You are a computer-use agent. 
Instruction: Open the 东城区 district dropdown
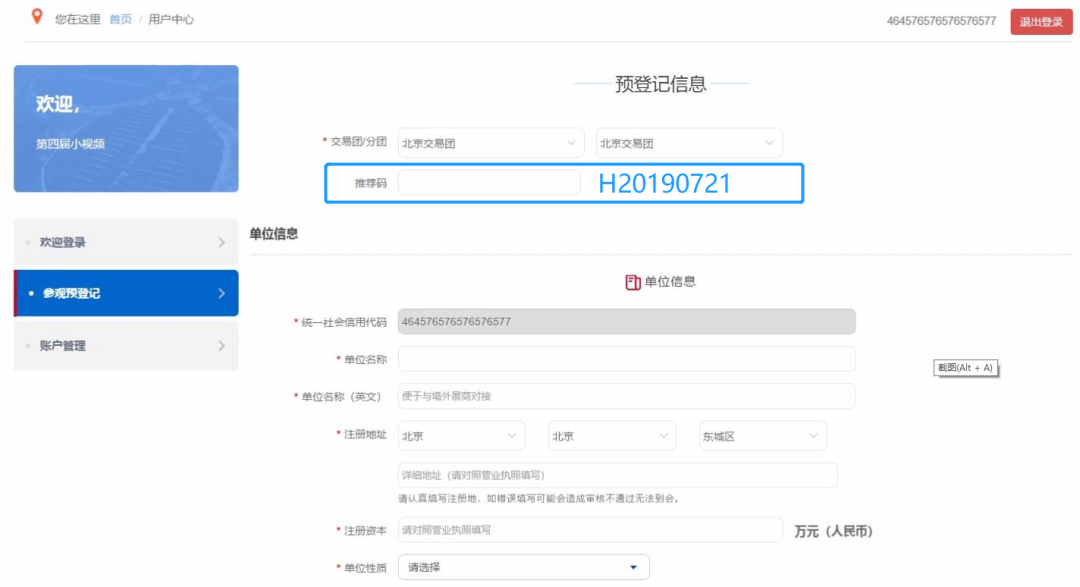pyautogui.click(x=762, y=436)
